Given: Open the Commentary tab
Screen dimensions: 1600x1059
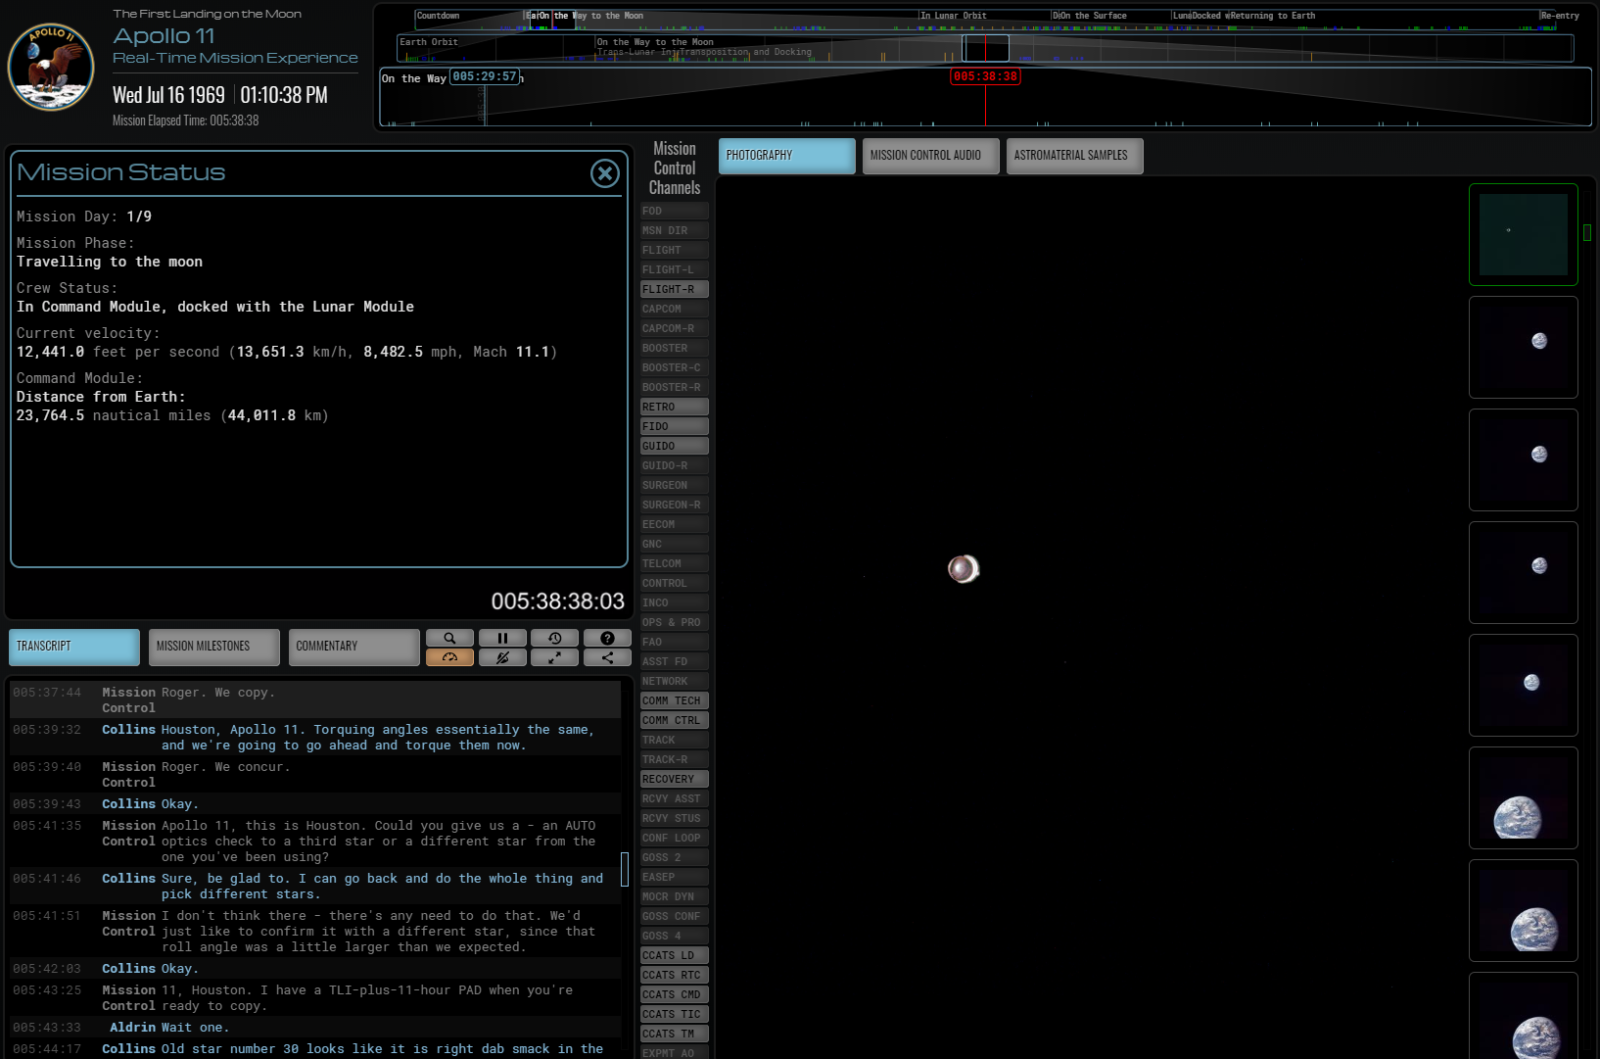Looking at the screenshot, I should pyautogui.click(x=354, y=647).
